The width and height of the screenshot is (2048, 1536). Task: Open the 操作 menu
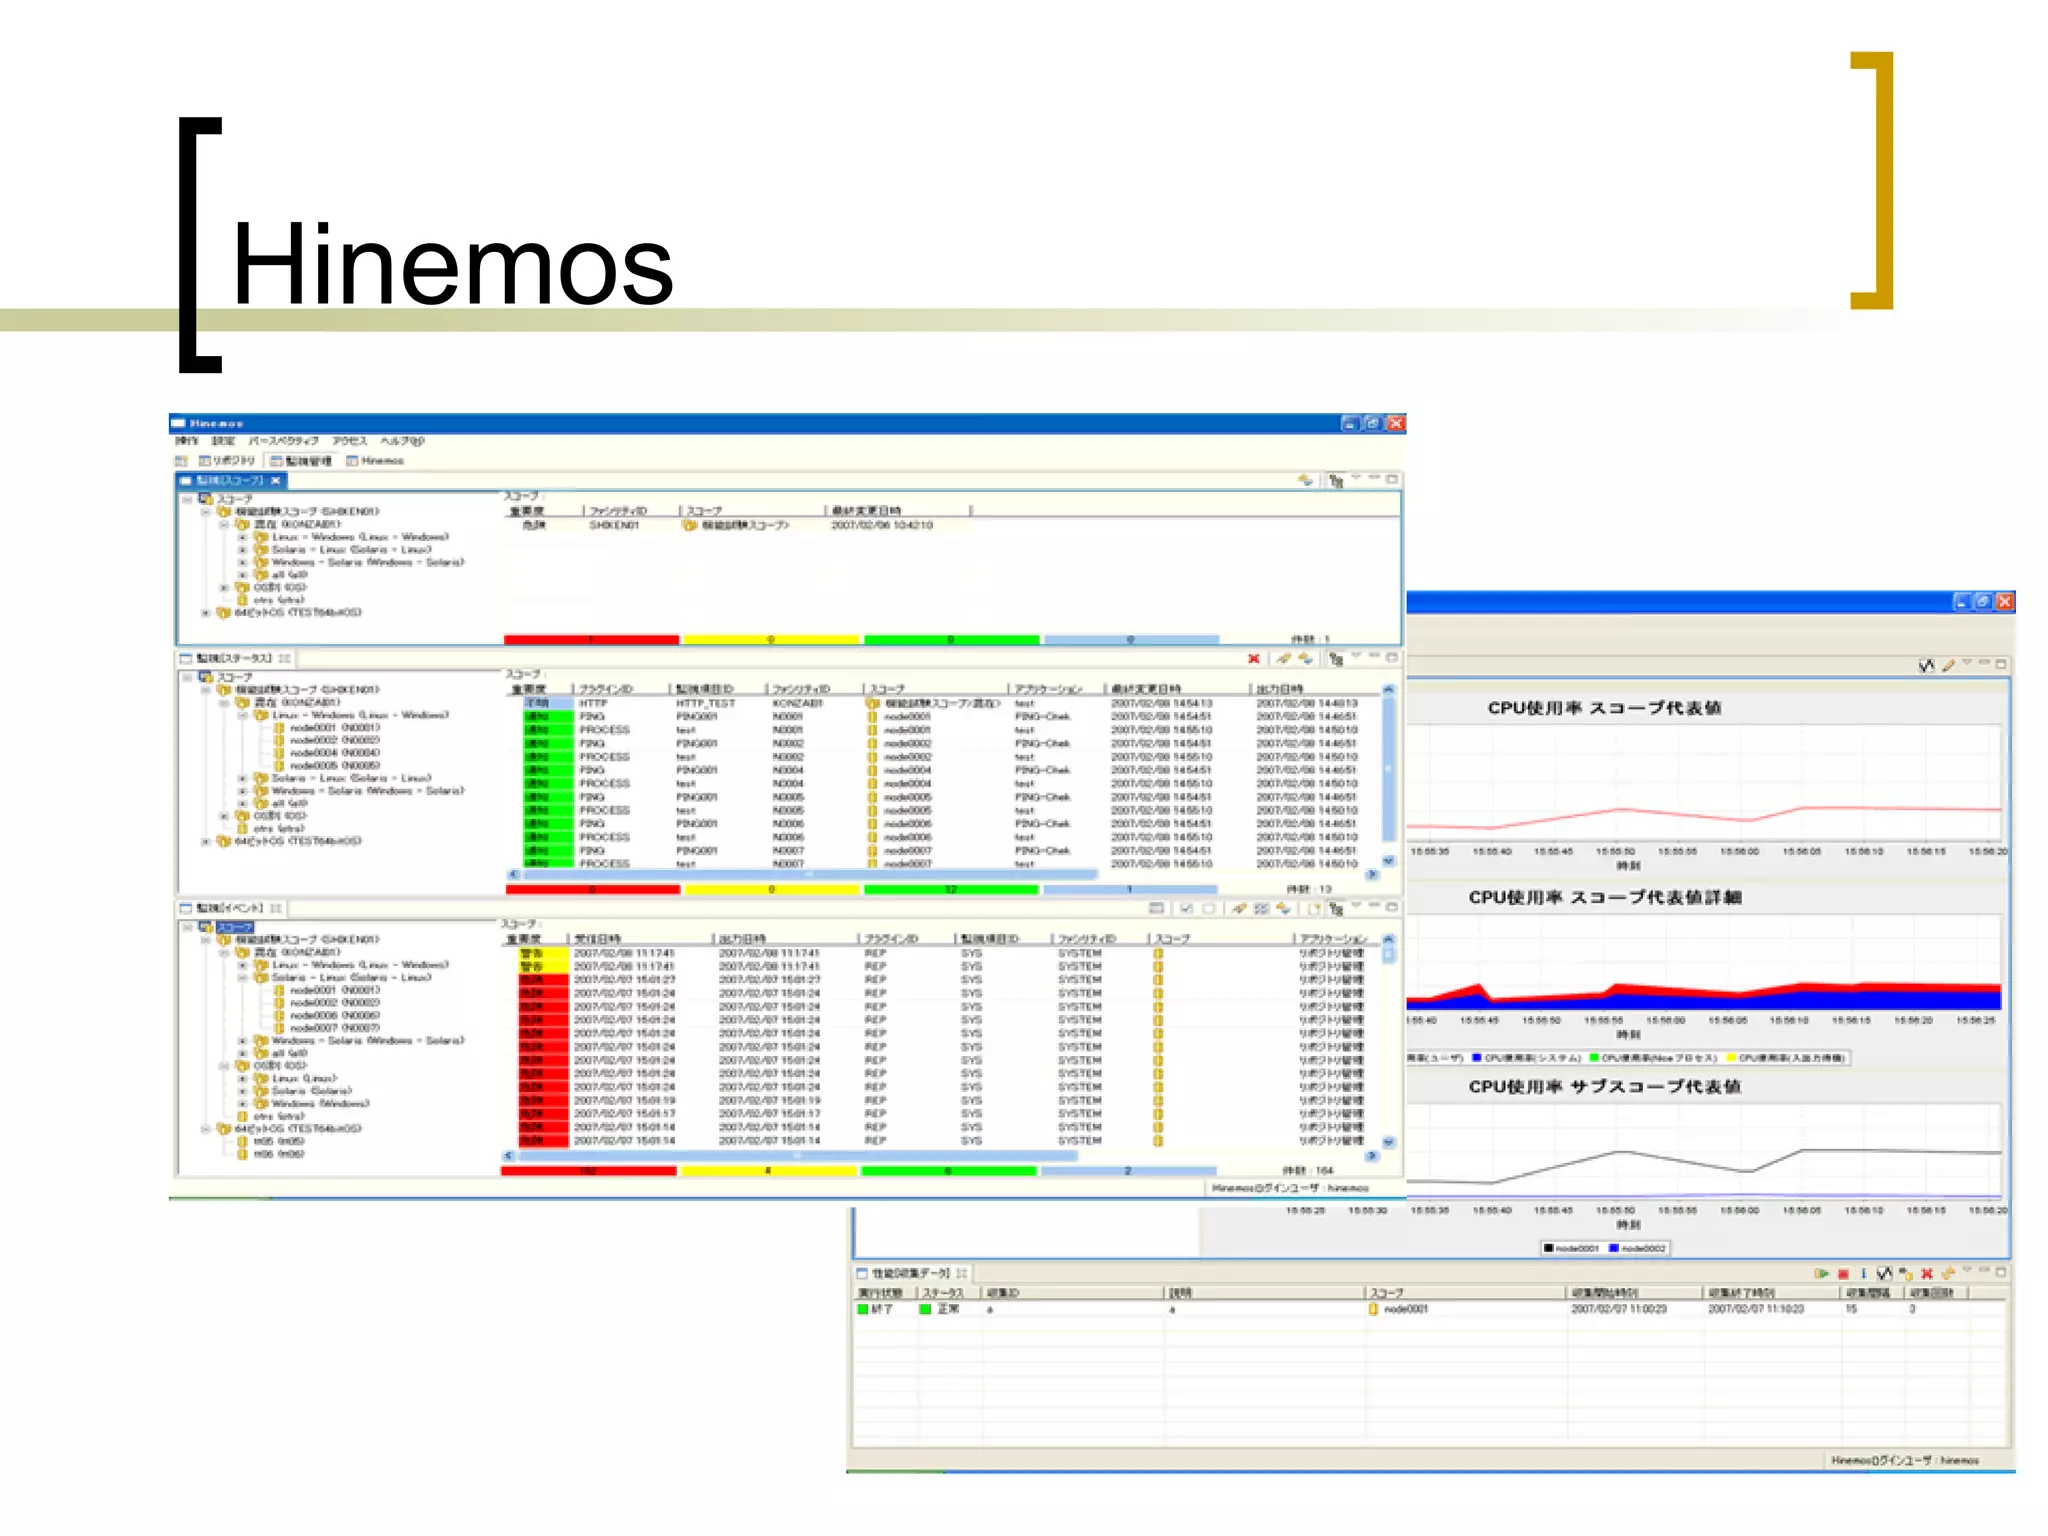click(x=187, y=441)
